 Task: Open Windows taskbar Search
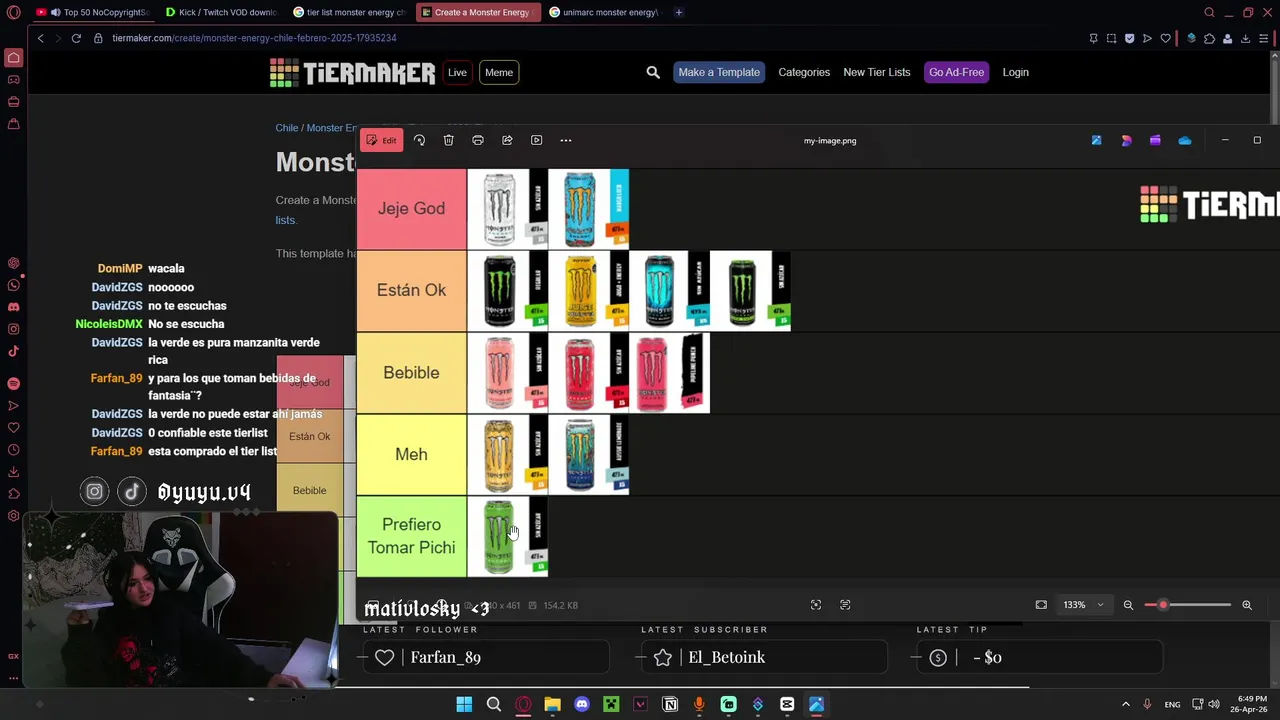494,704
